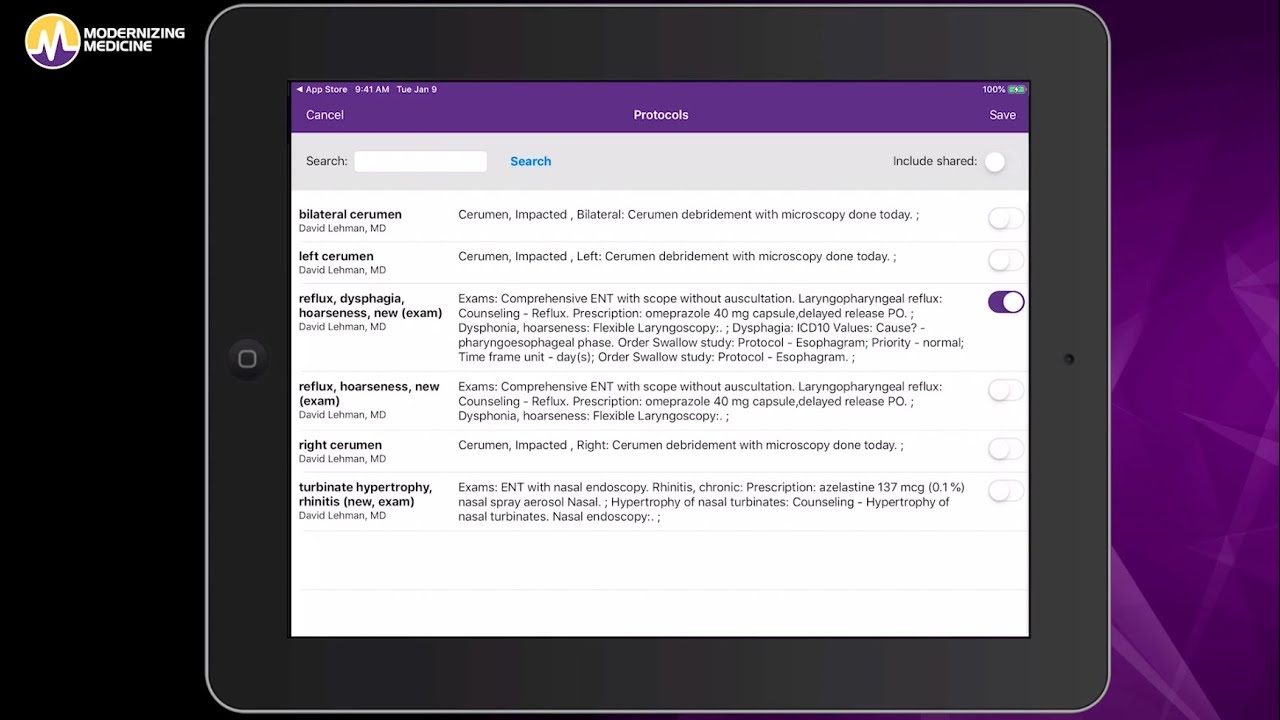Viewport: 1280px width, 720px height.
Task: Return to App Store via back arrow
Action: pos(322,89)
